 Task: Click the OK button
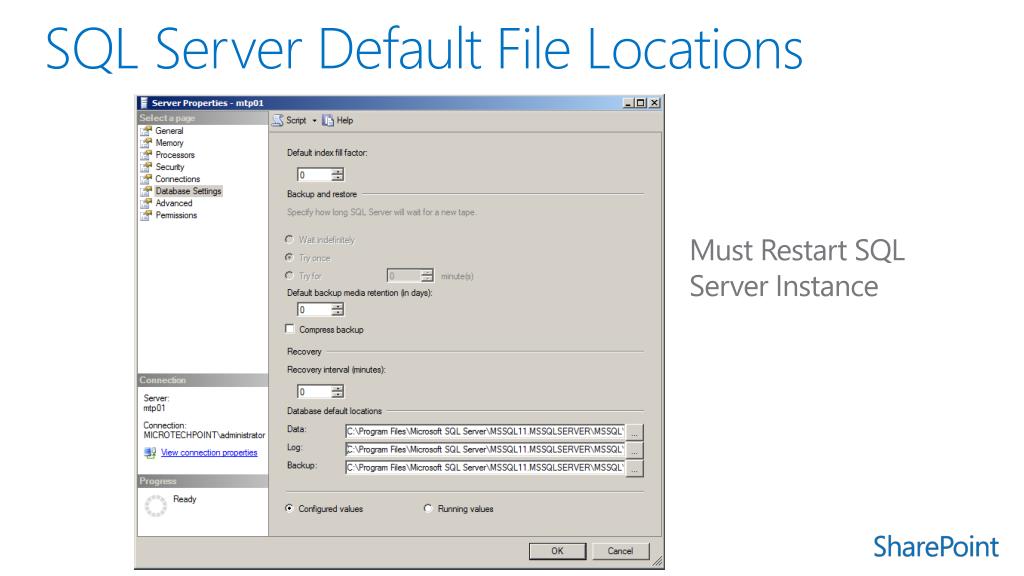point(557,551)
